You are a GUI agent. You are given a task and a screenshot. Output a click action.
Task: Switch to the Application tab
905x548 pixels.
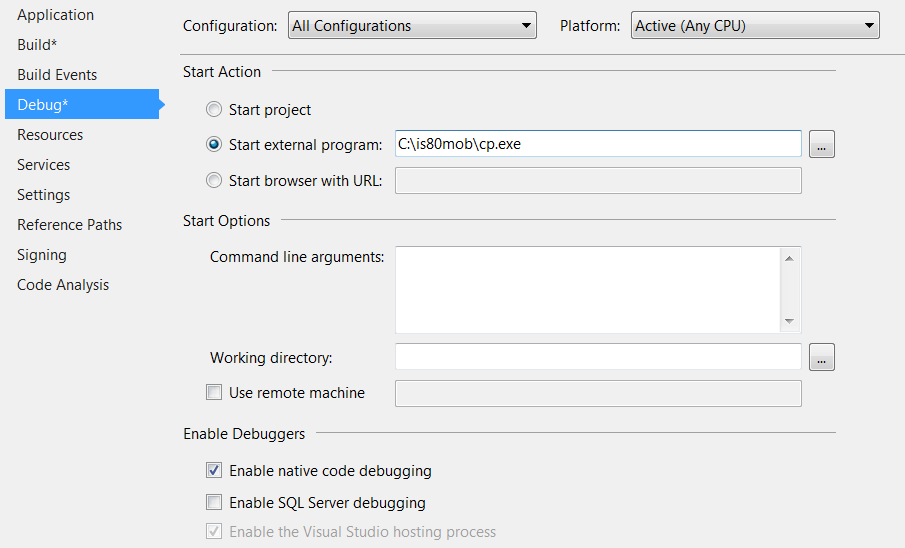tap(55, 15)
